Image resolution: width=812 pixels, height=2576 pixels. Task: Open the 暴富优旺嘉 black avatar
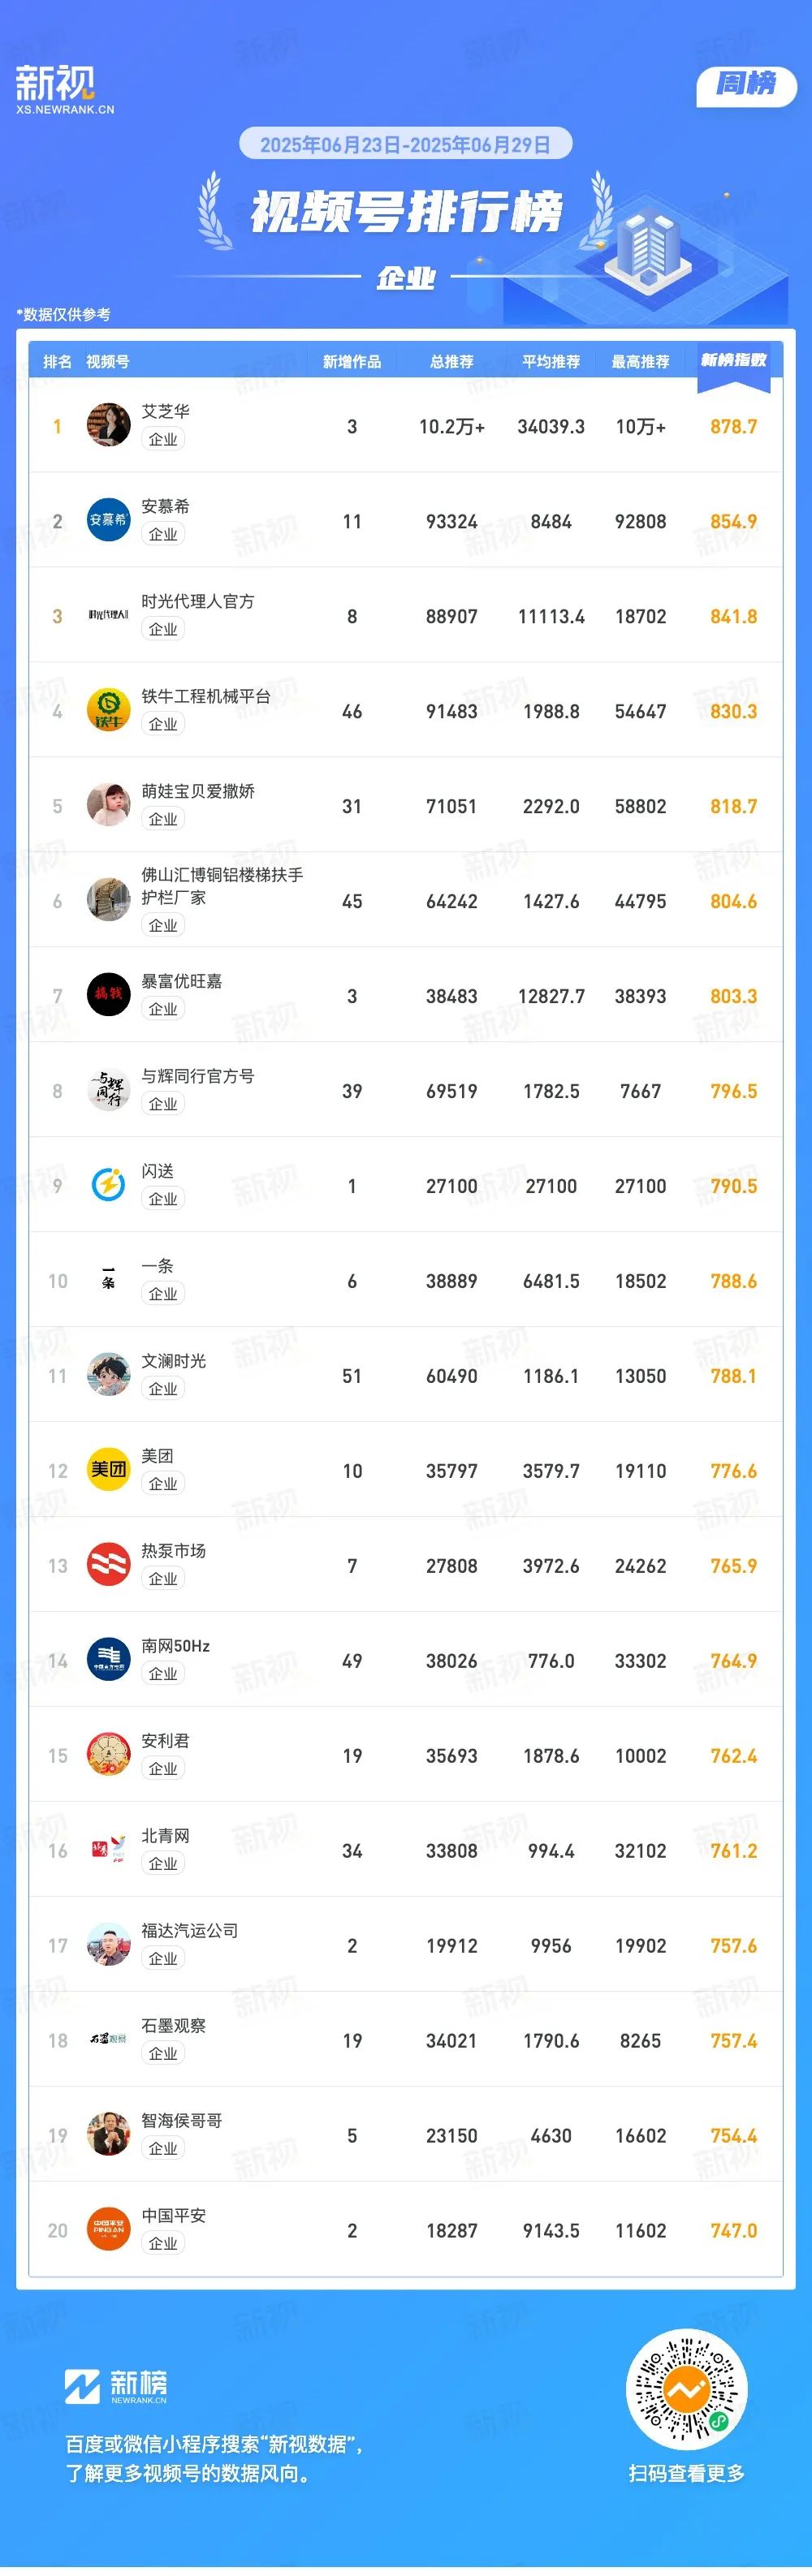click(x=108, y=995)
